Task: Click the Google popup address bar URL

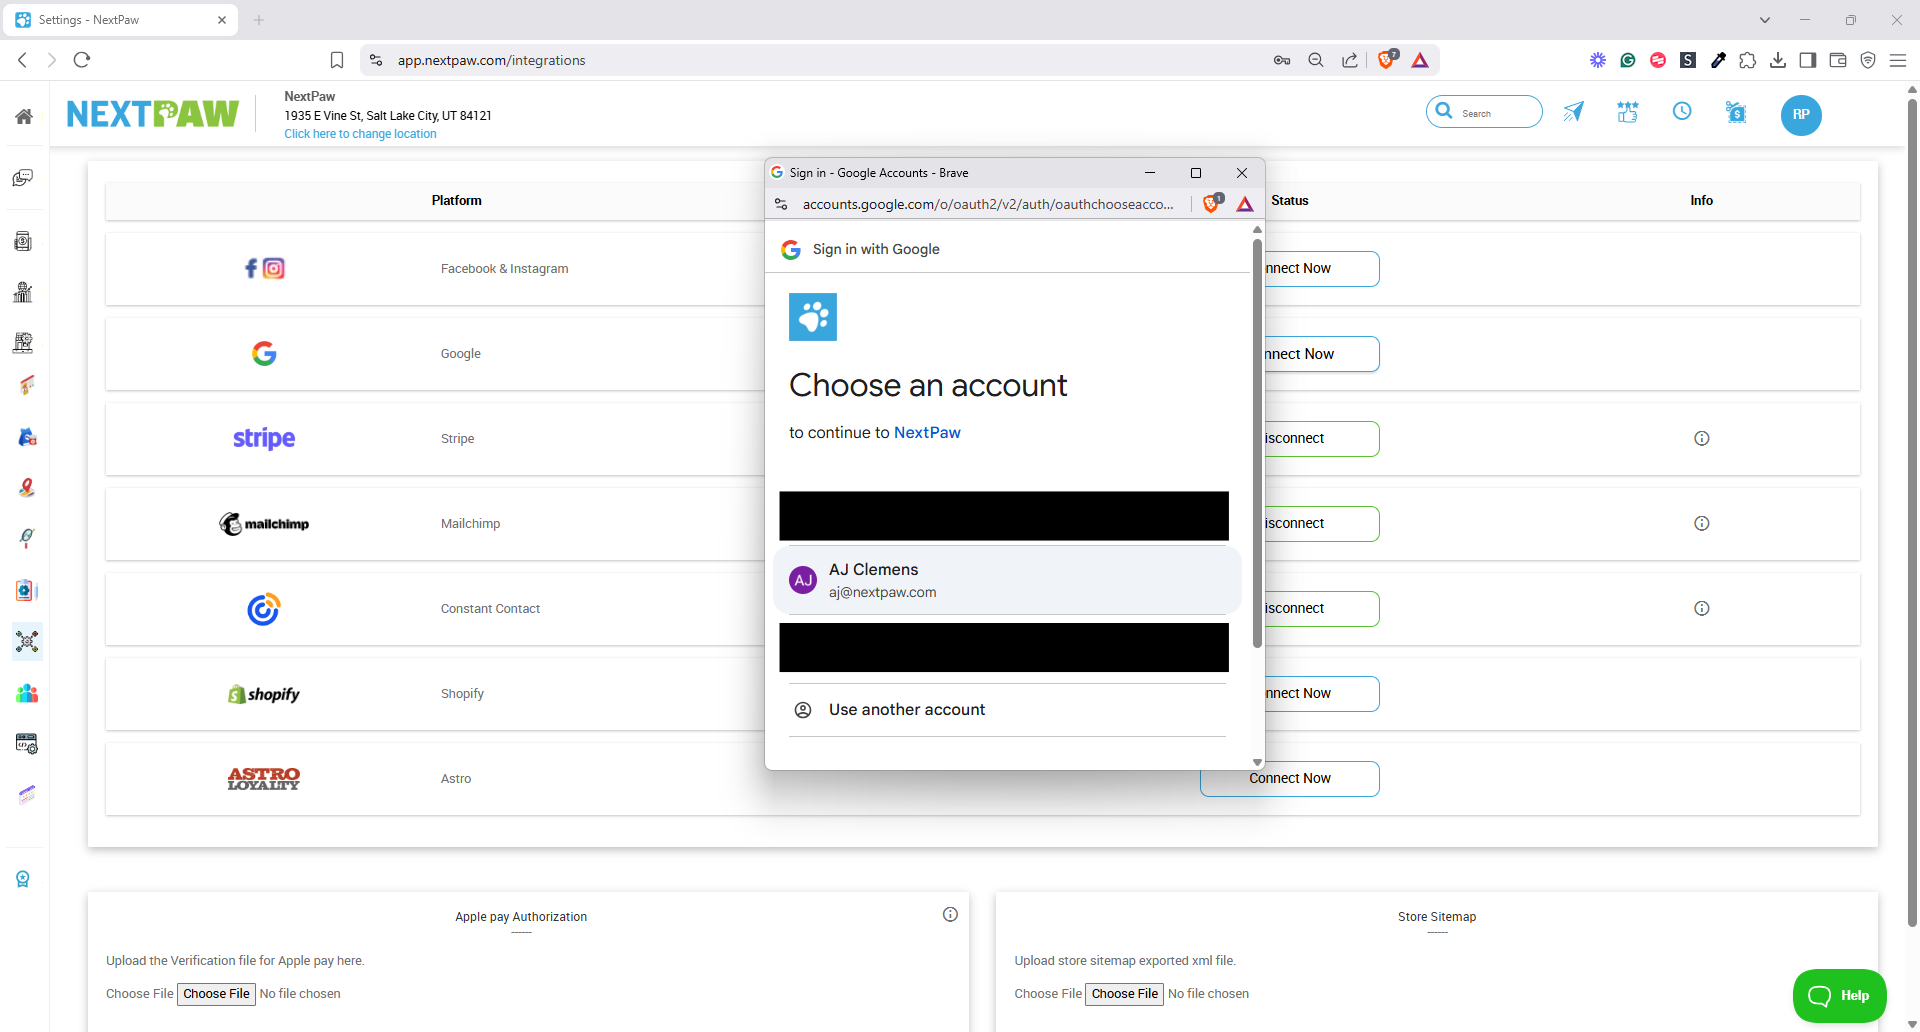Action: coord(988,204)
